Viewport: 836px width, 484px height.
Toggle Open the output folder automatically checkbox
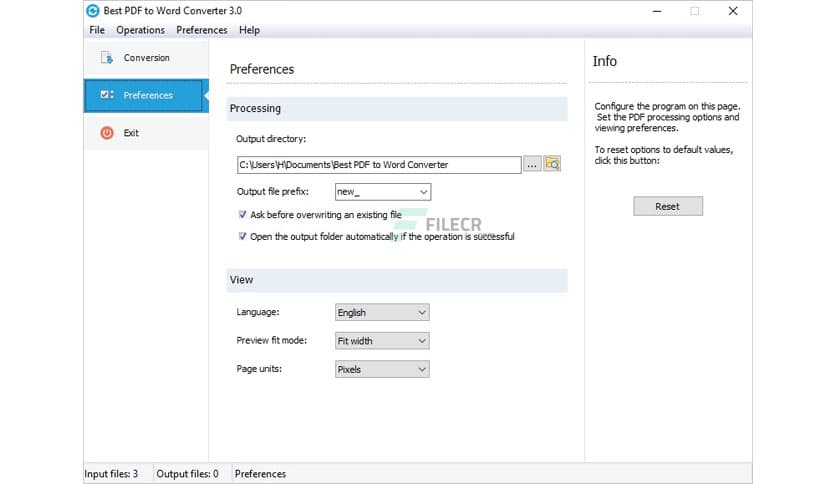coord(243,236)
